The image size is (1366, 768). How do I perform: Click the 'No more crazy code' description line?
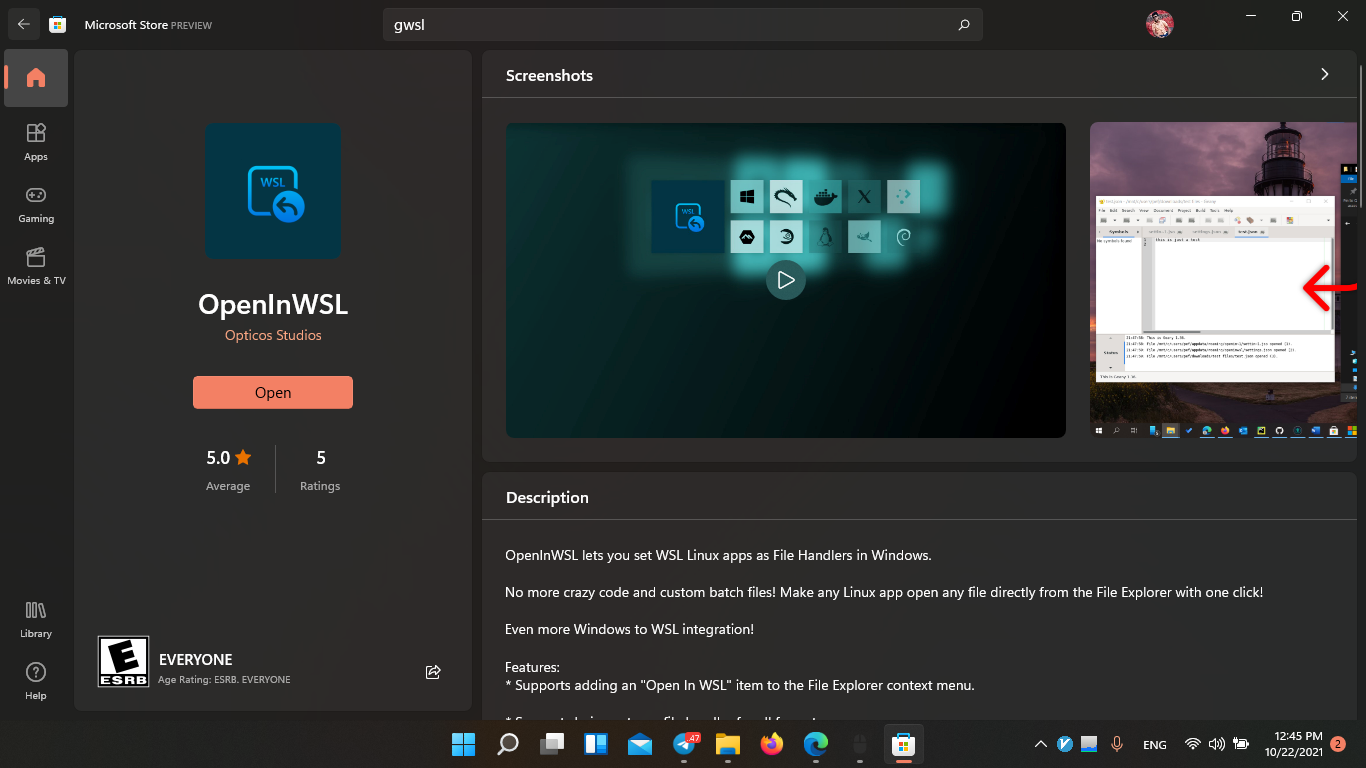point(884,592)
